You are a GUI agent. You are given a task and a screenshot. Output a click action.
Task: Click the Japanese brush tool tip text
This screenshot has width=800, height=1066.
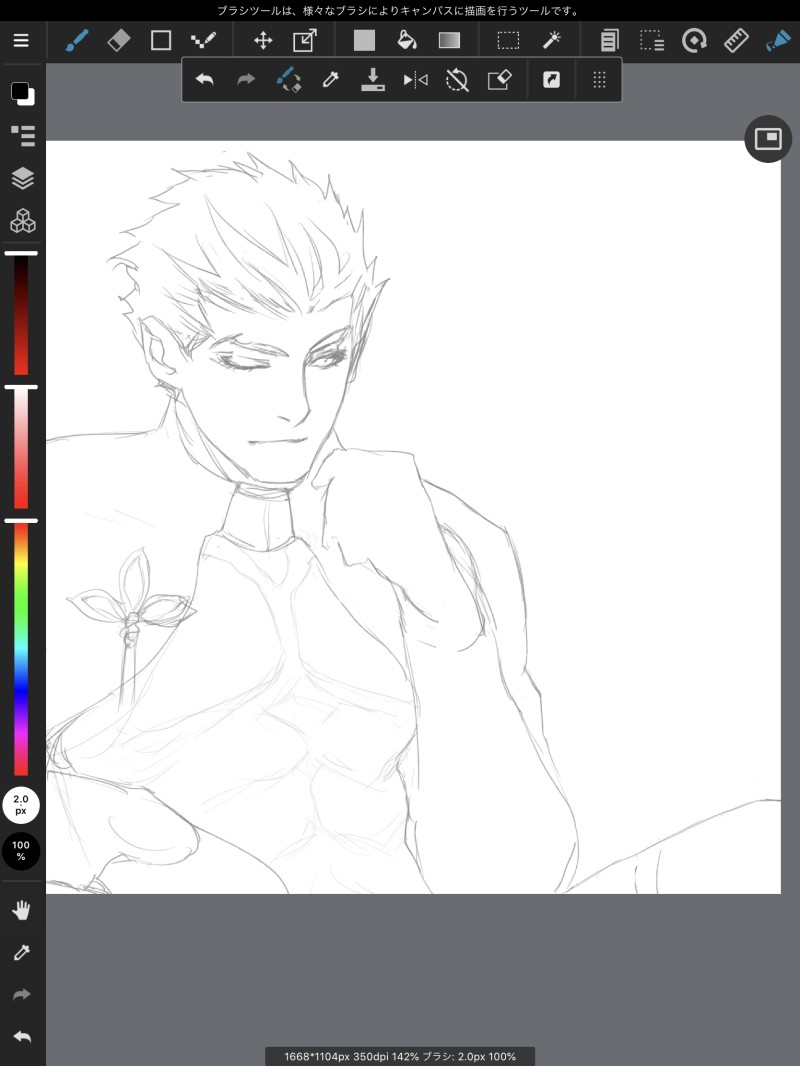[398, 11]
